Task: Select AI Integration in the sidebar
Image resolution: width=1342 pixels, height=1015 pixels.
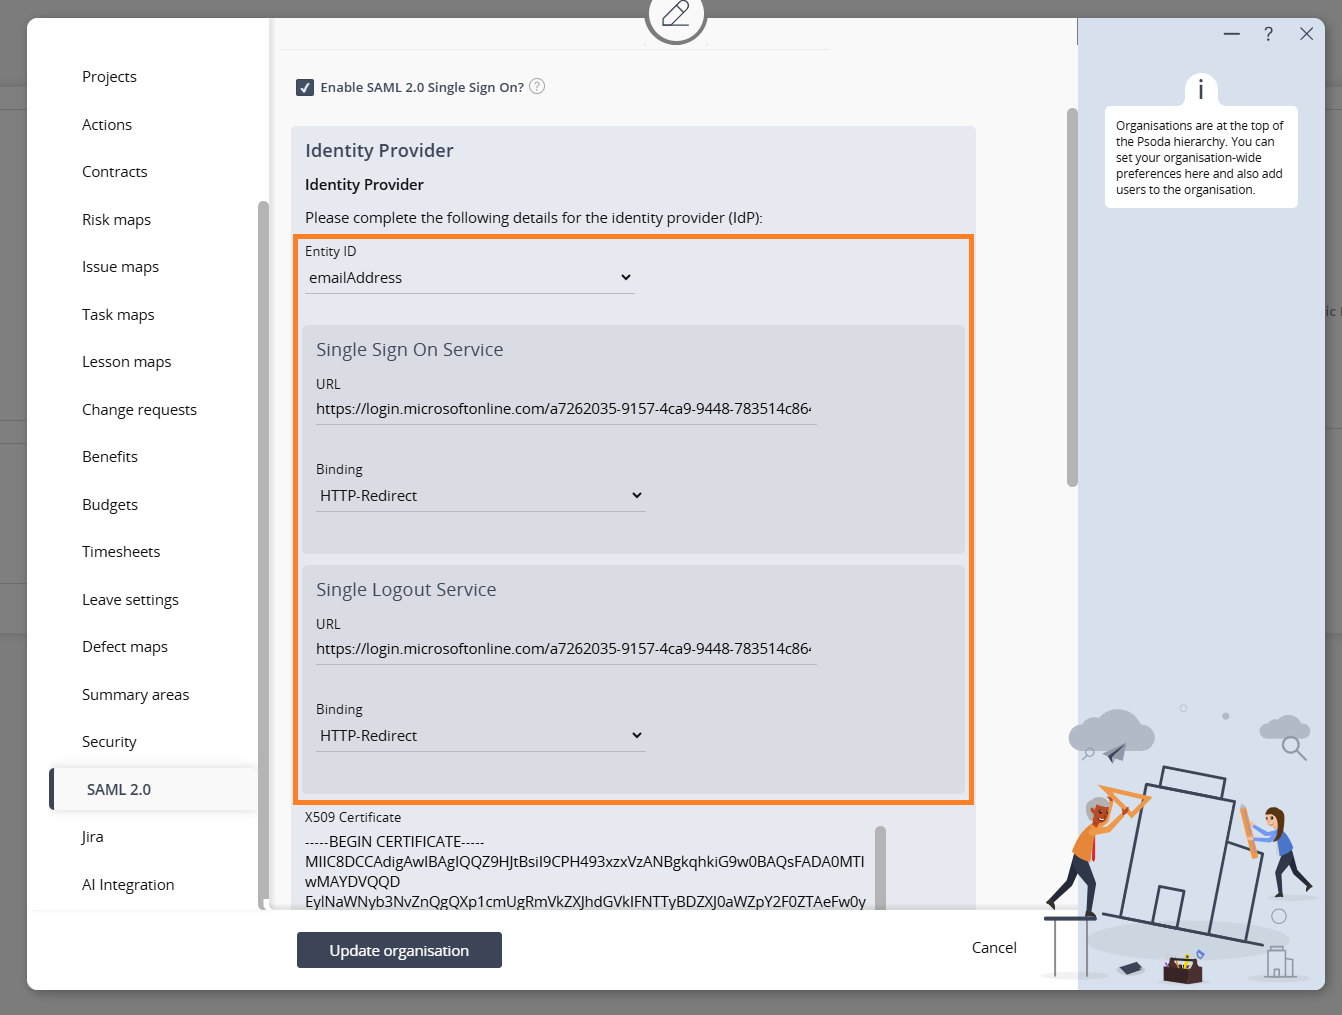Action: point(128,885)
